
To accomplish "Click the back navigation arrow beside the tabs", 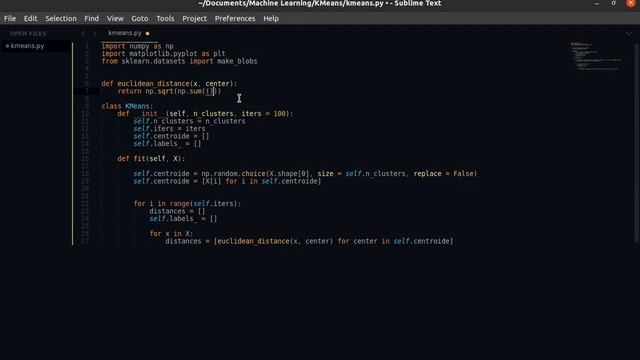I will click(83, 33).
